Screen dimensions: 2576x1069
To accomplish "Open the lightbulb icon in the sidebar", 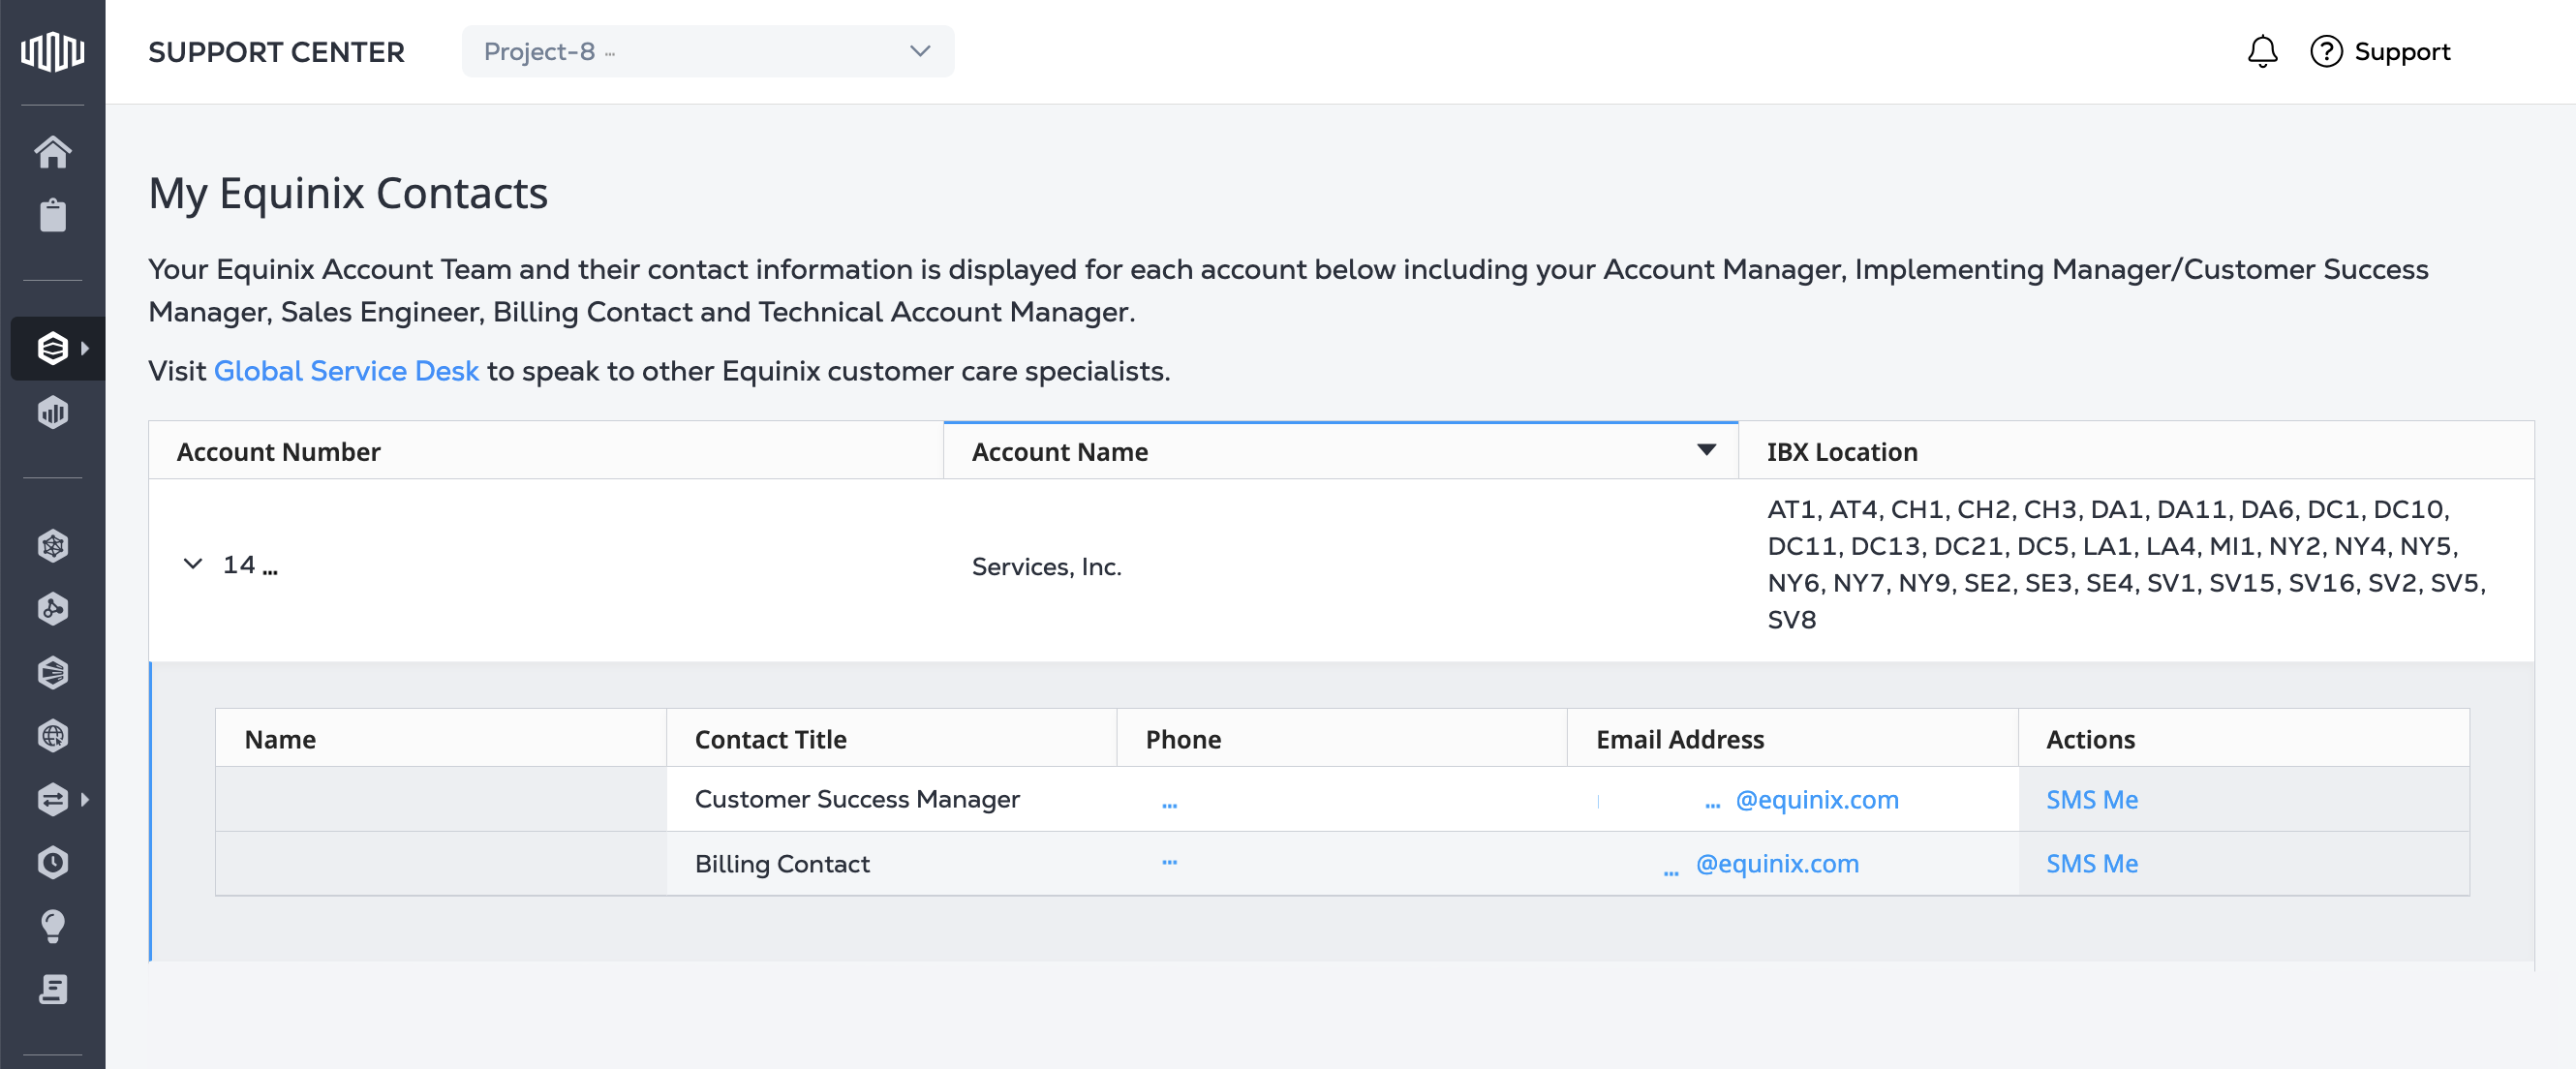I will [52, 926].
